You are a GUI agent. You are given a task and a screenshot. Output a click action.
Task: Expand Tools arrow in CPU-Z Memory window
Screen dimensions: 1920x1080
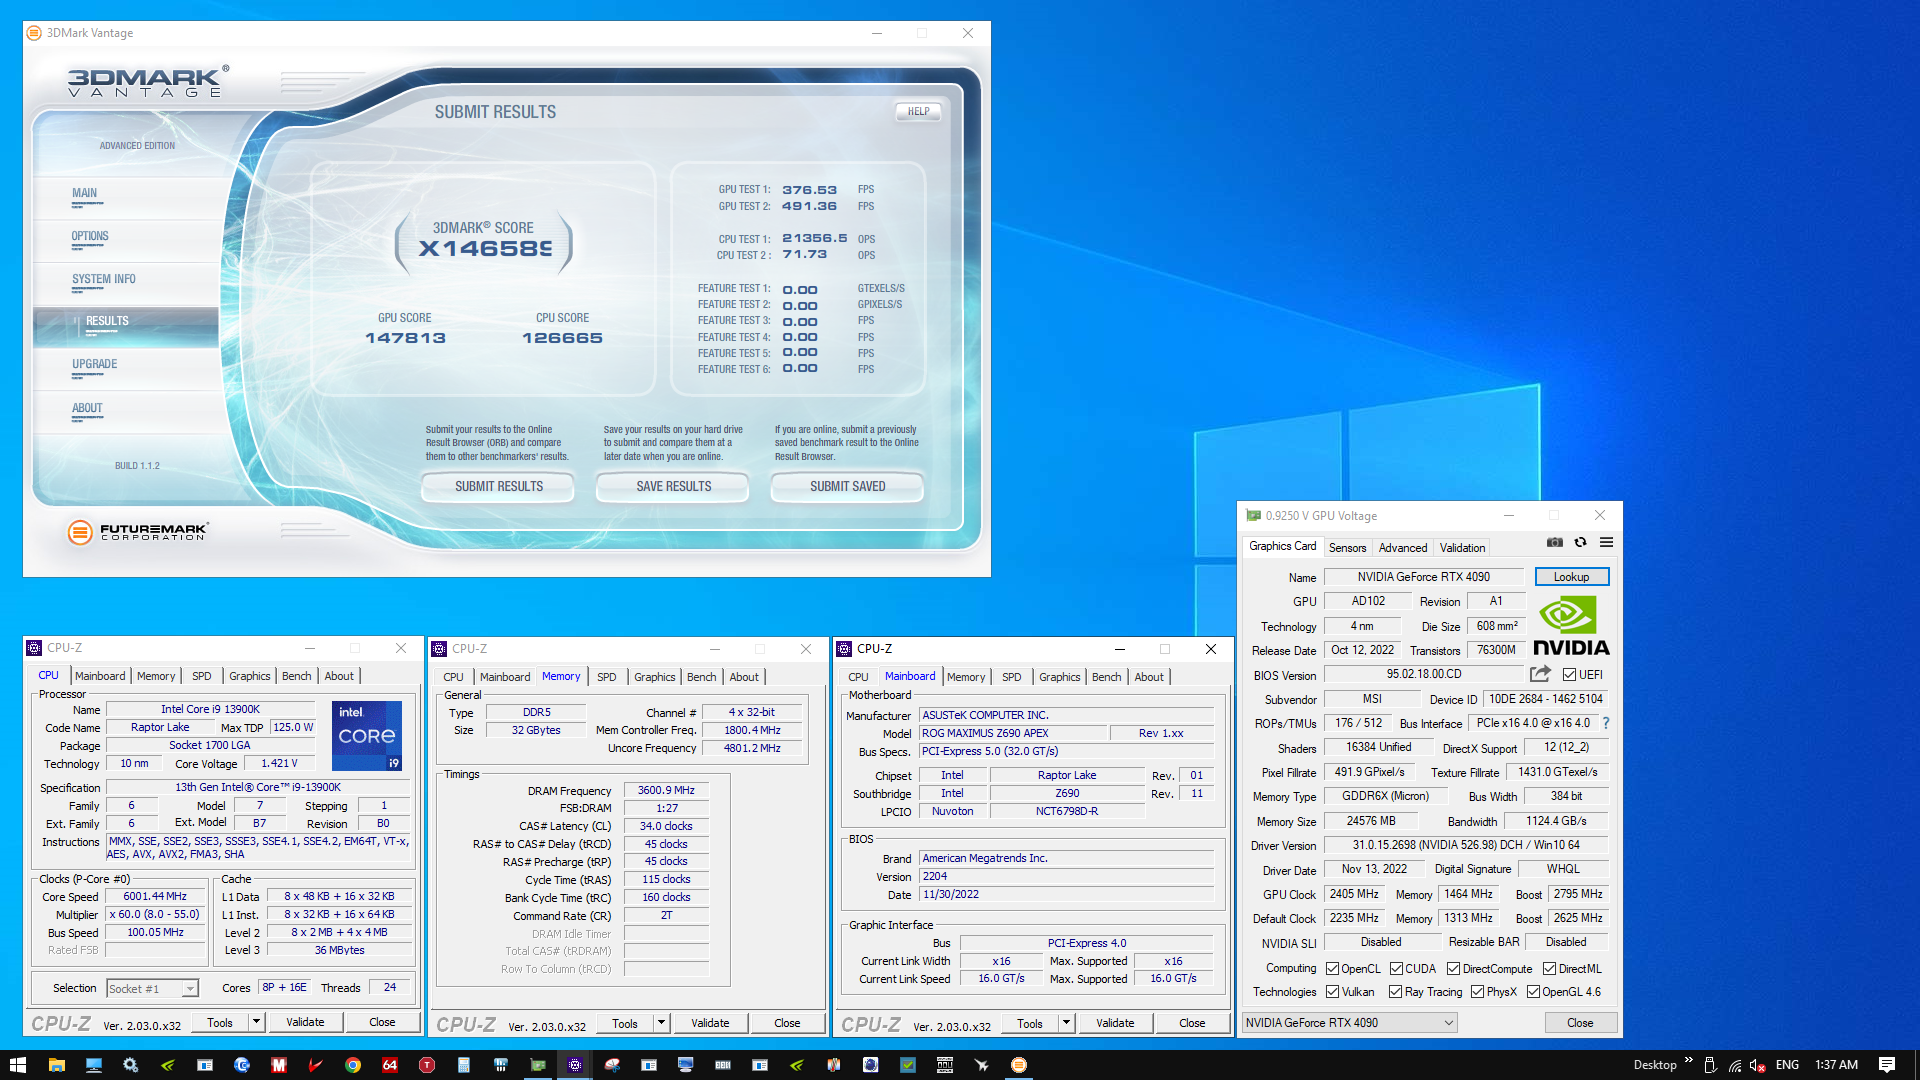pos(661,1023)
